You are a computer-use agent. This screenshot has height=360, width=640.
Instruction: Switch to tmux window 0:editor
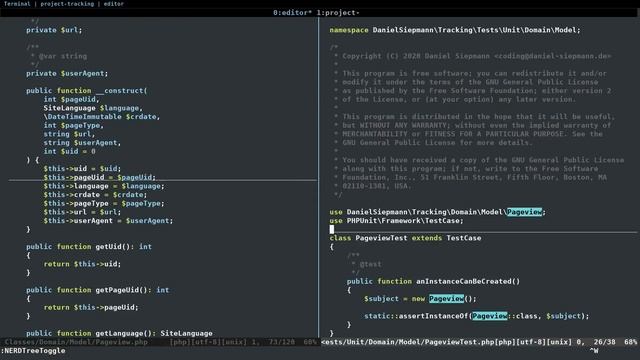point(292,13)
